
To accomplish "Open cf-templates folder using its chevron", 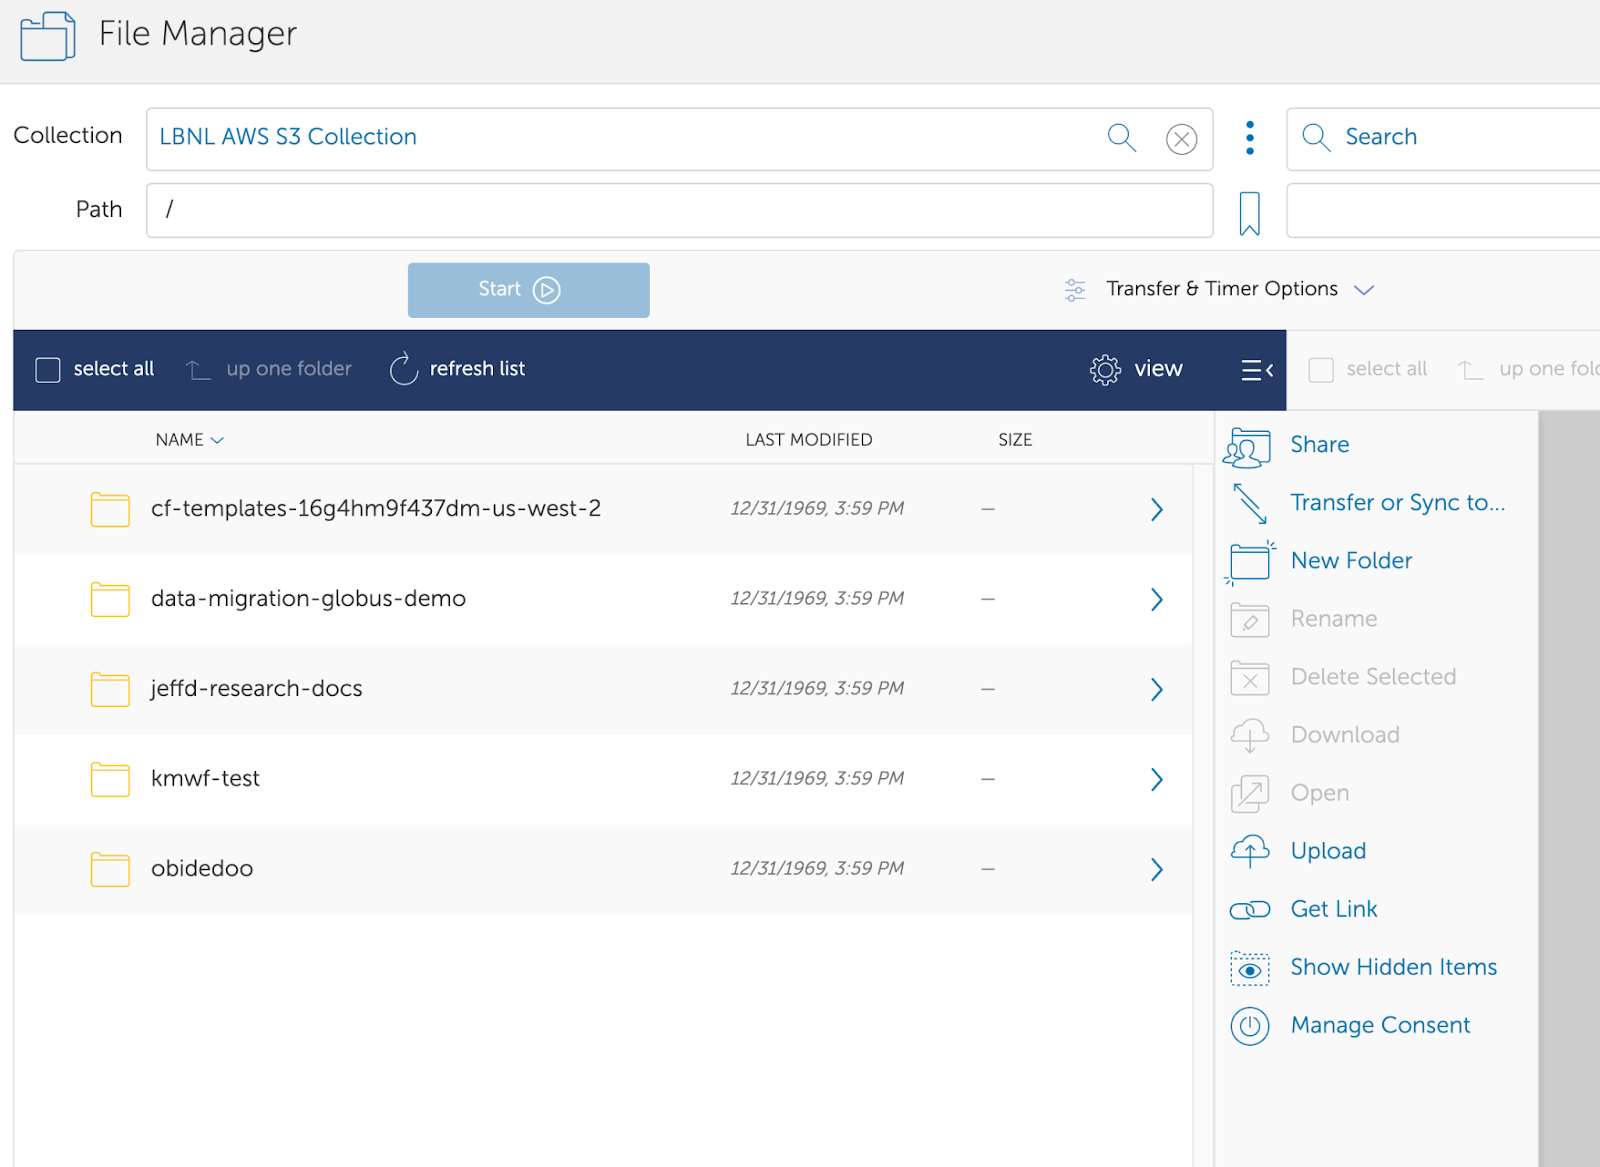I will [x=1157, y=510].
